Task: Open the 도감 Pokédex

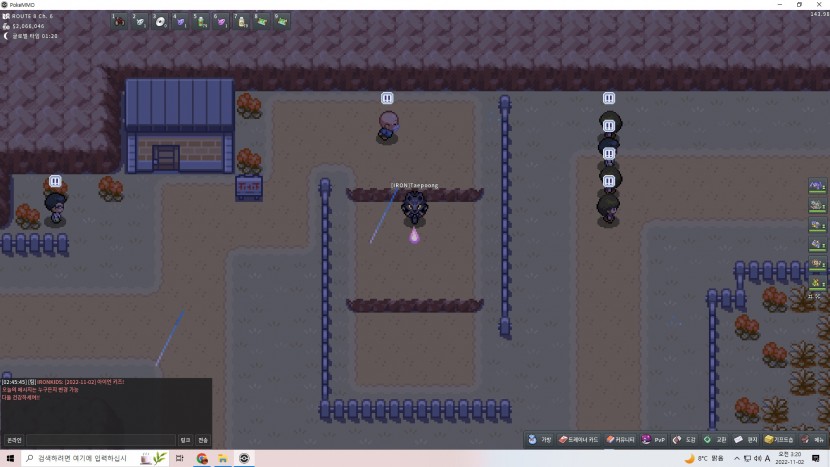Action: [684, 439]
